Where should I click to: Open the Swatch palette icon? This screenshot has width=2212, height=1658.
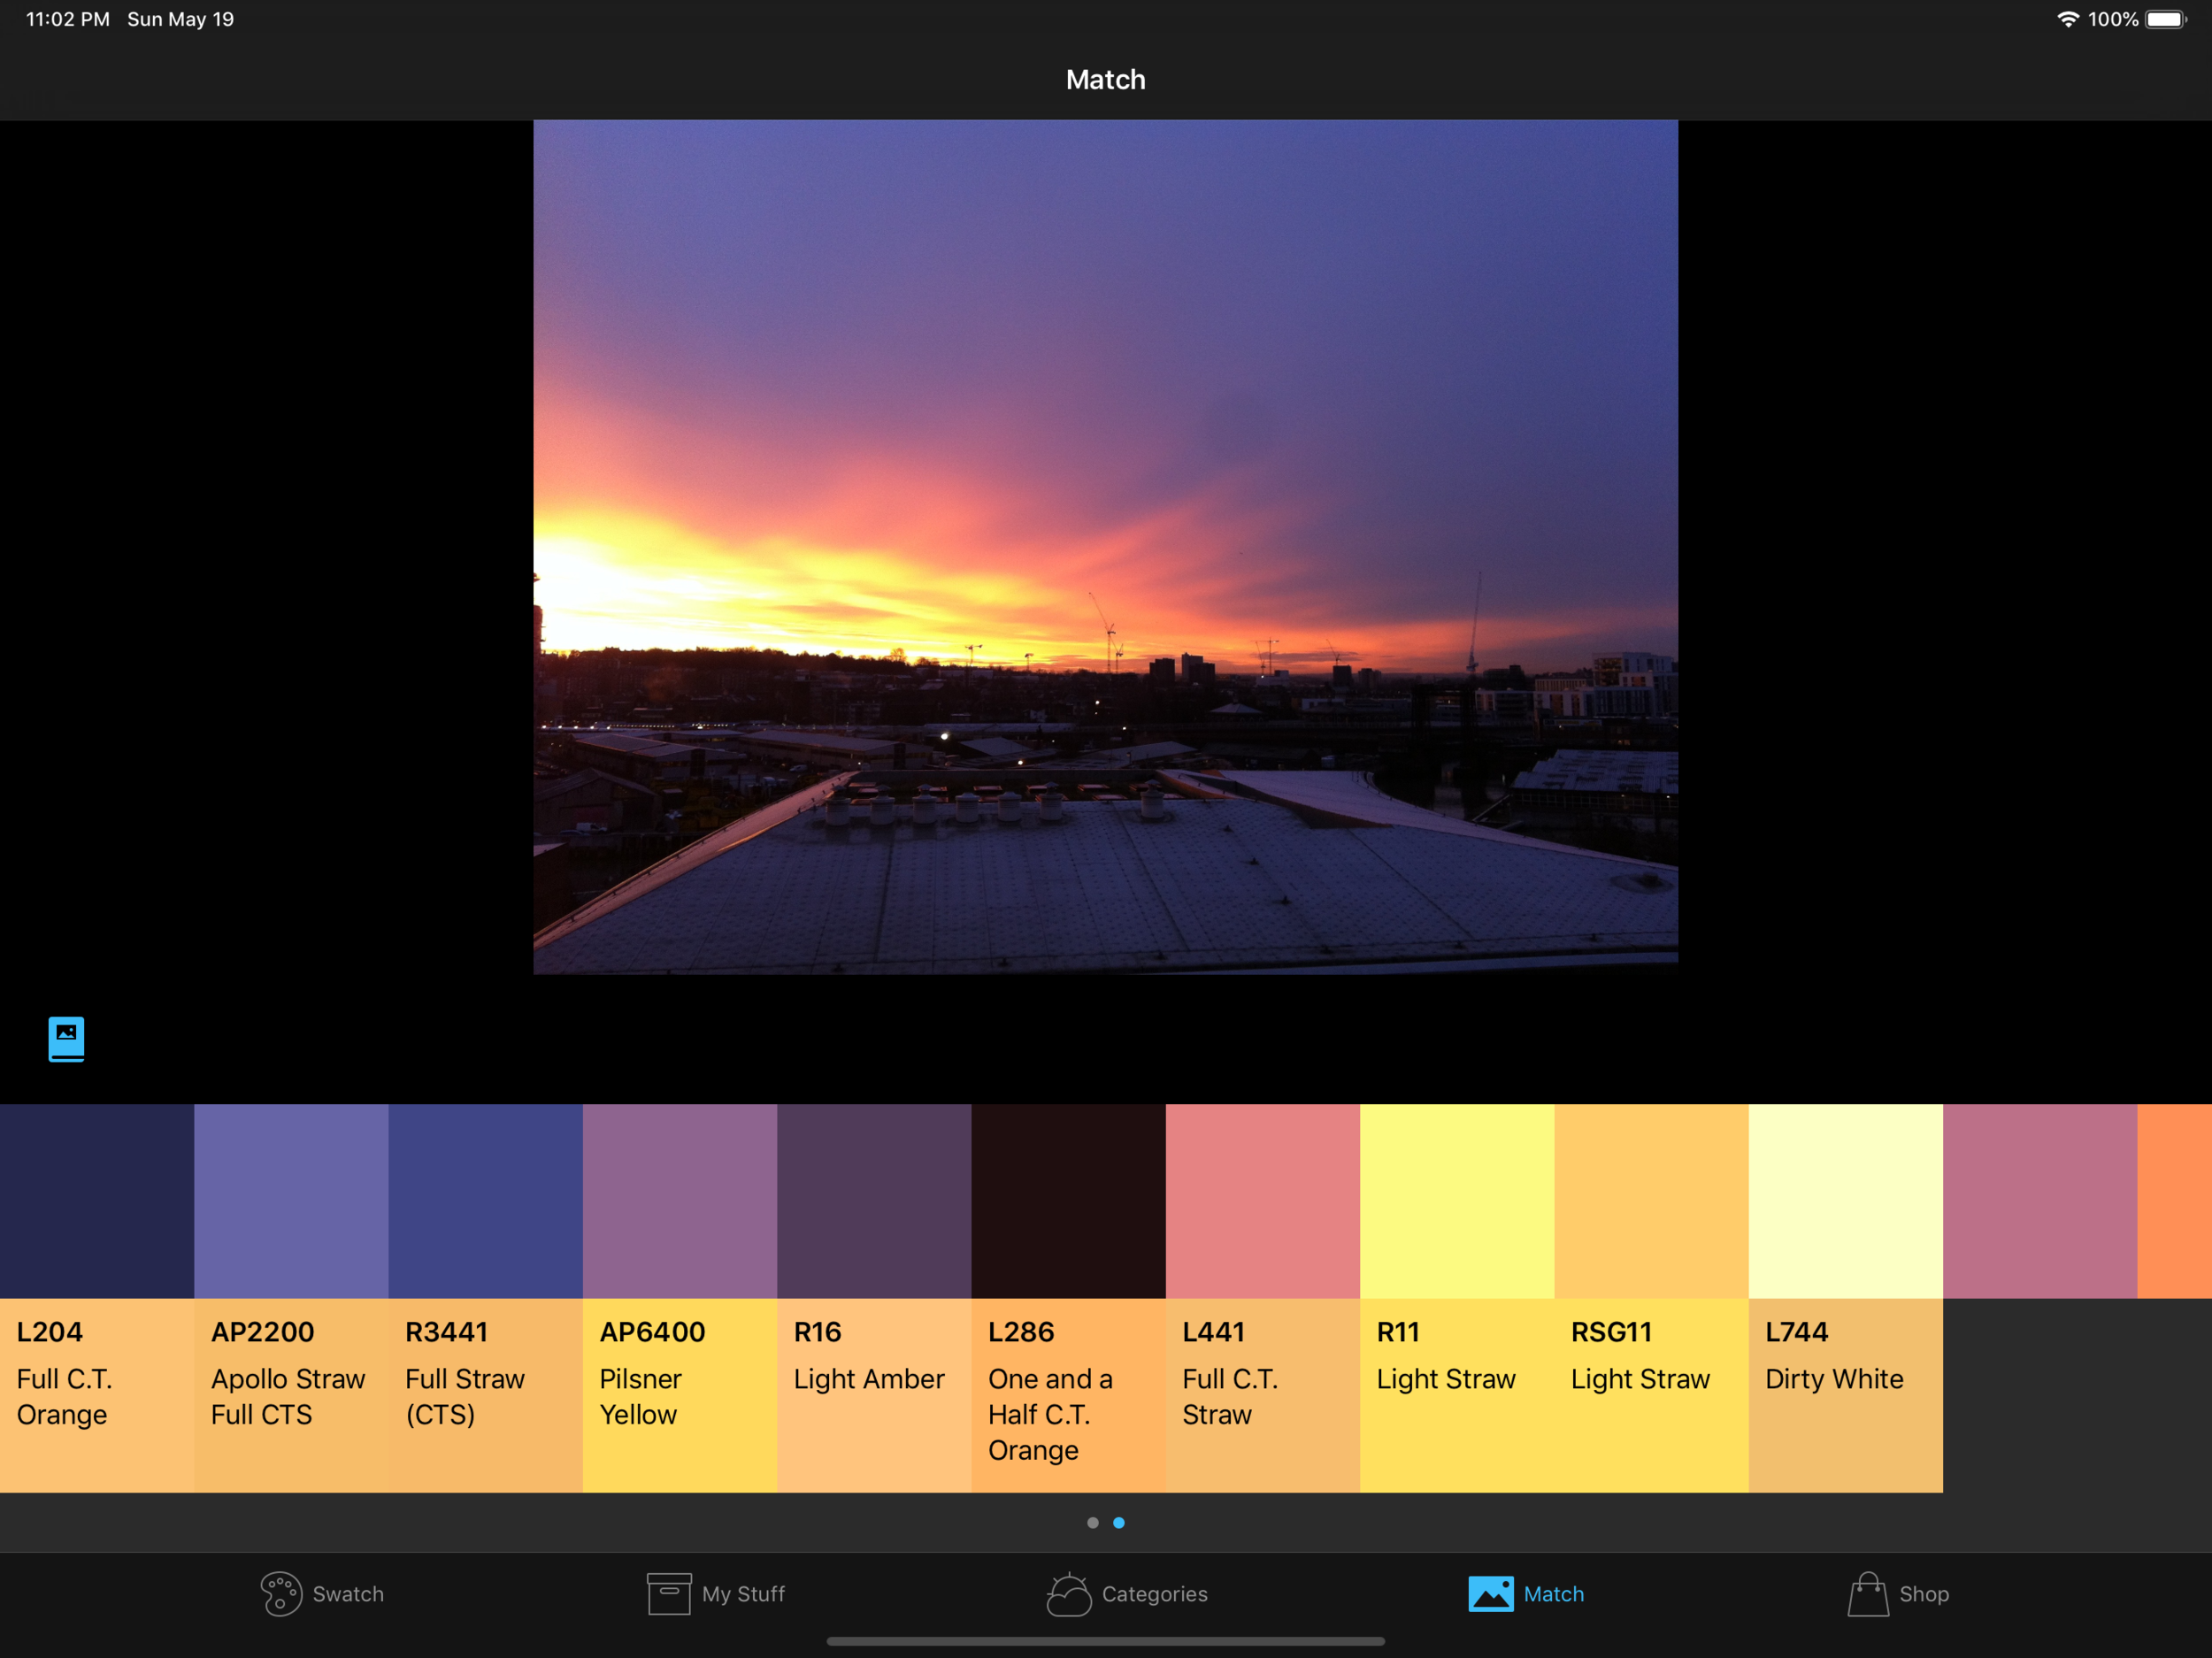(281, 1594)
